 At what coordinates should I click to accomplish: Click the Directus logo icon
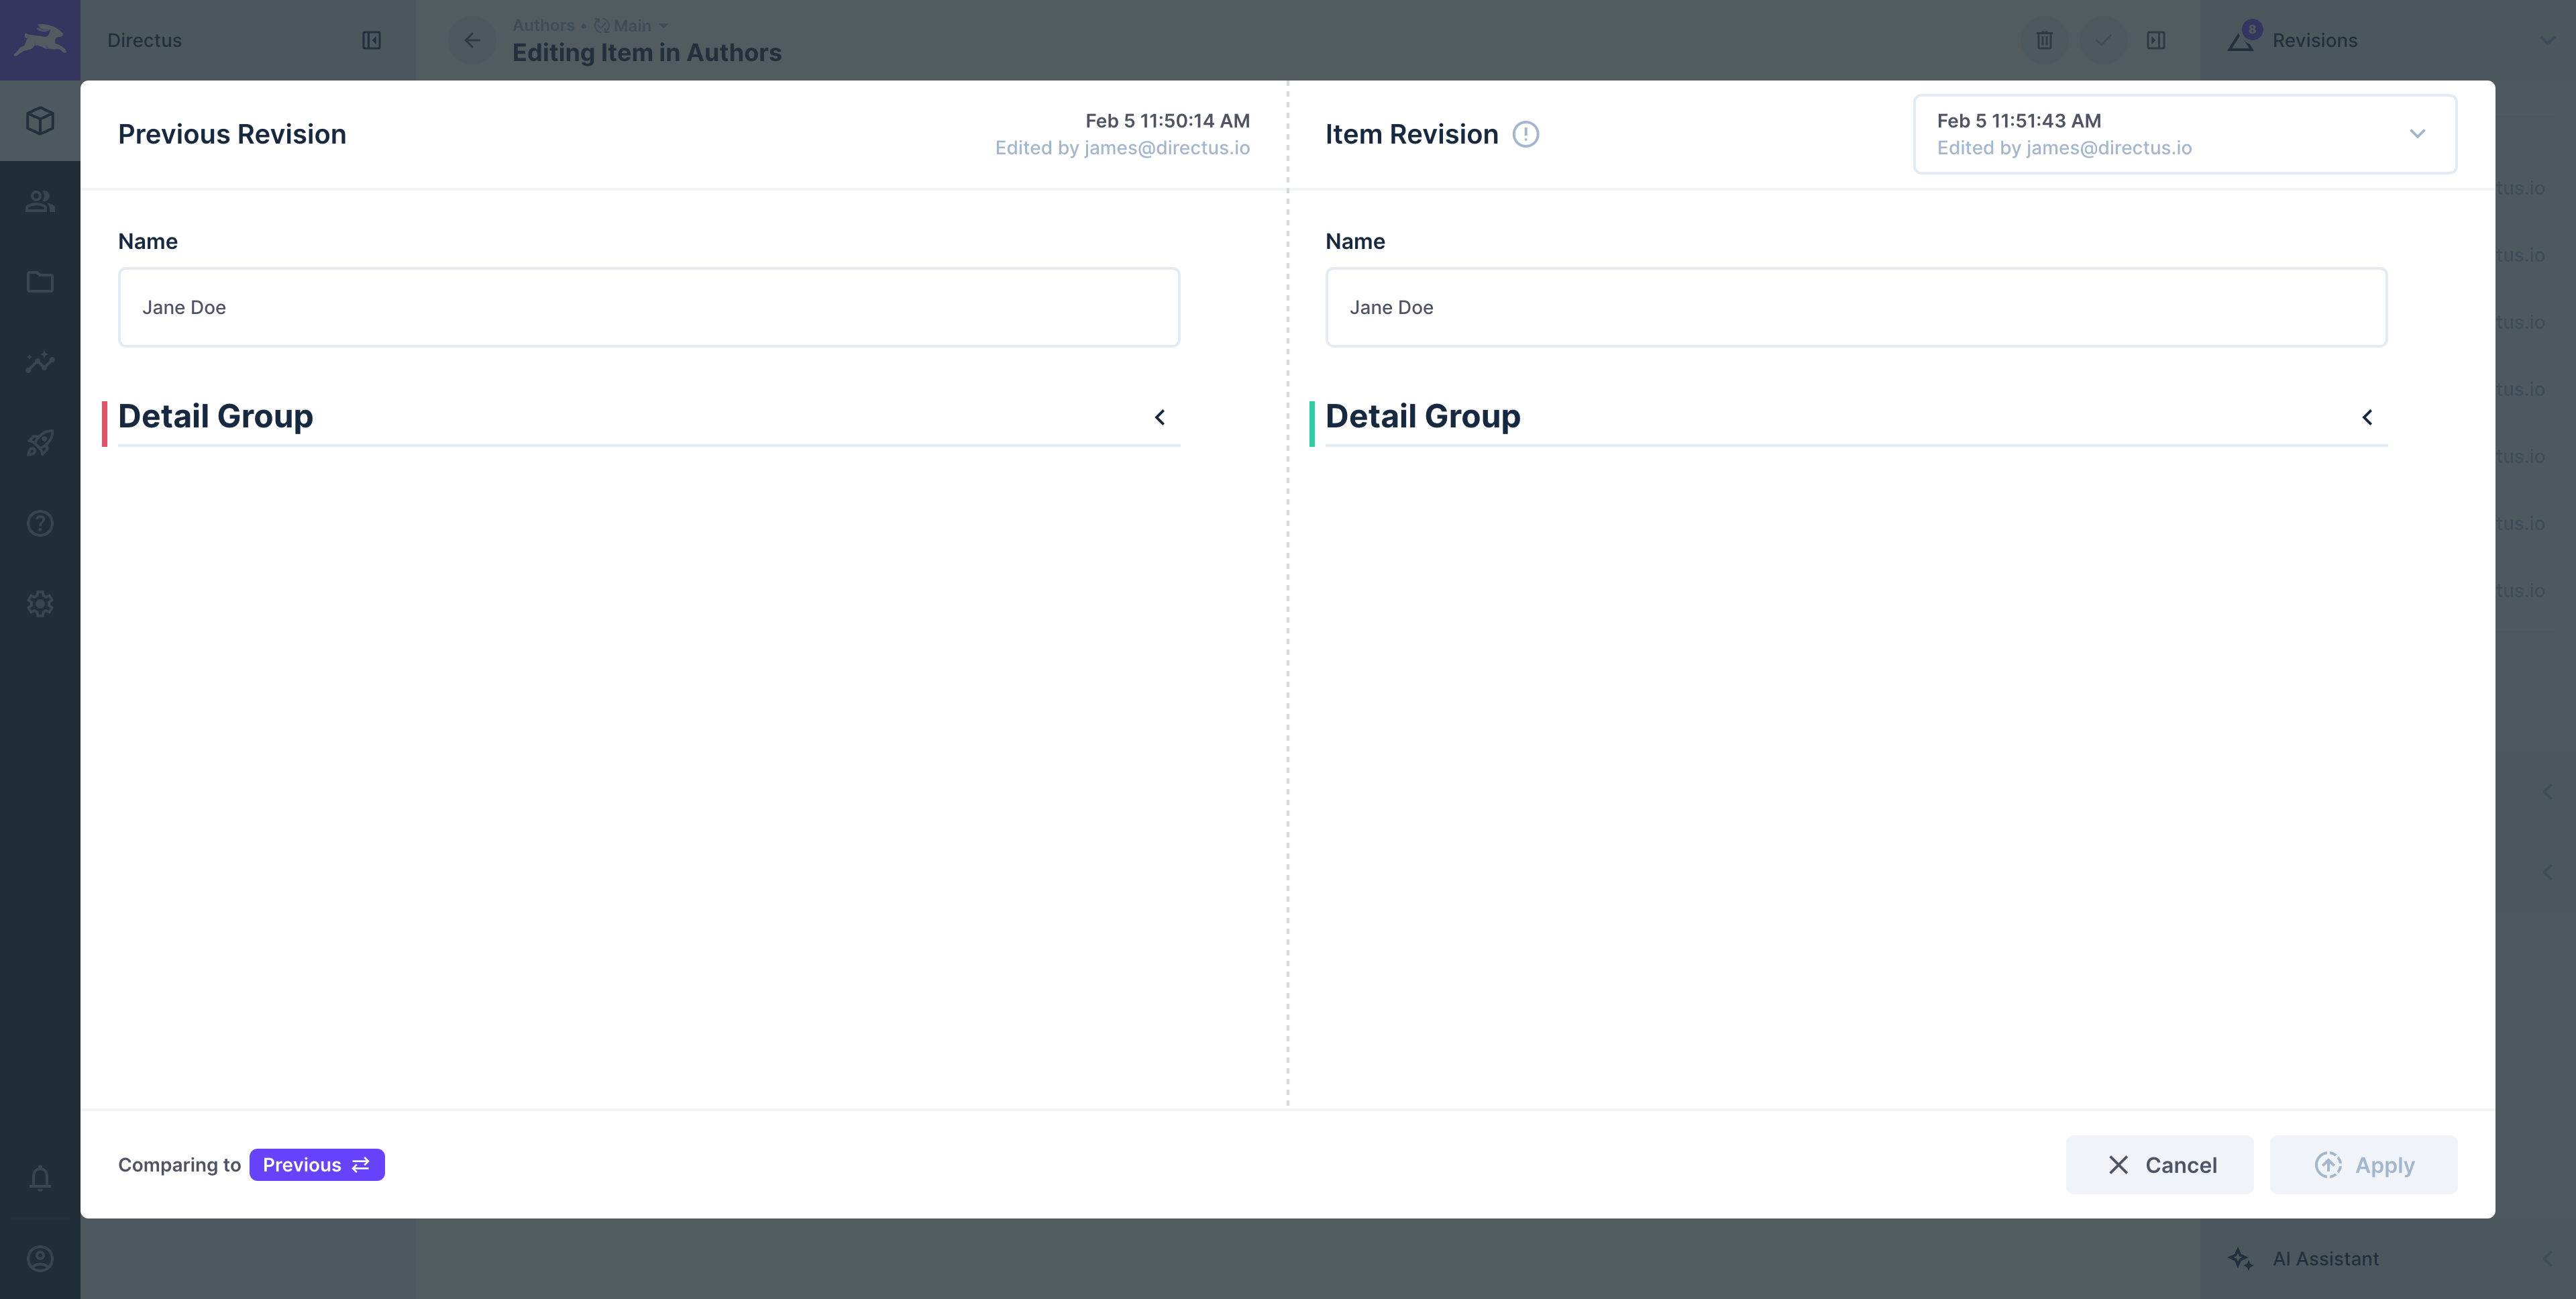[40, 40]
